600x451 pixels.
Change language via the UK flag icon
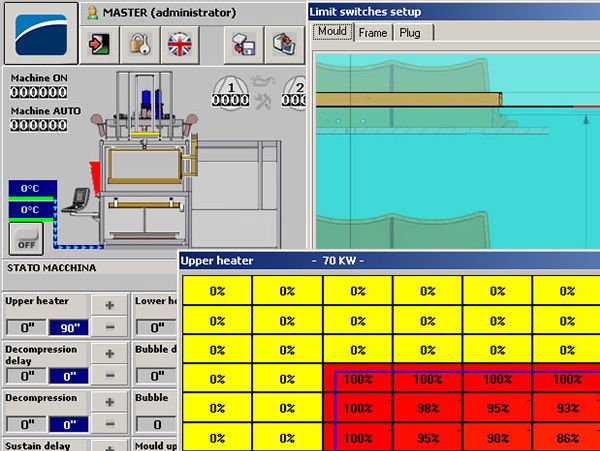179,44
